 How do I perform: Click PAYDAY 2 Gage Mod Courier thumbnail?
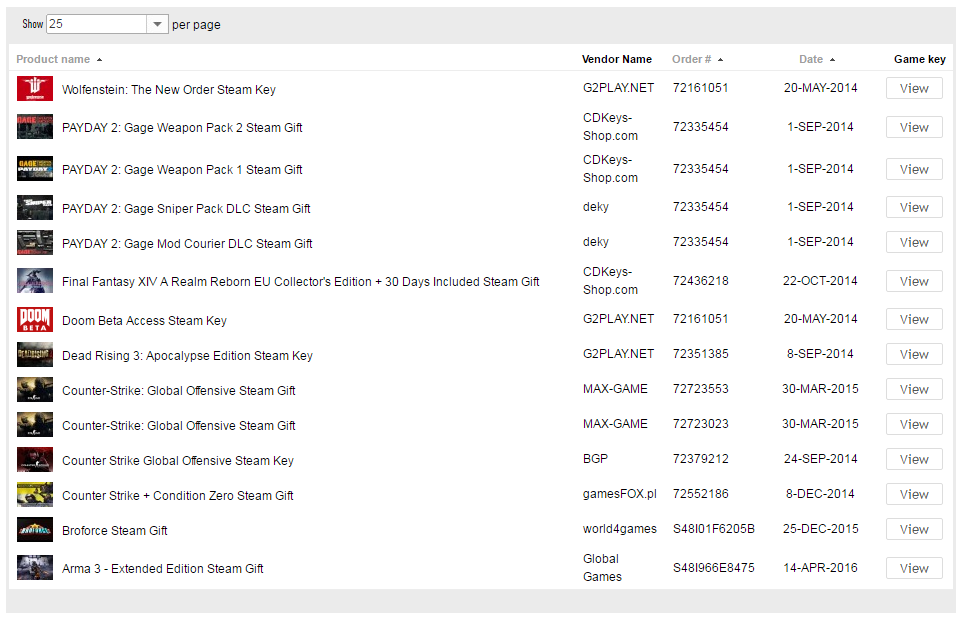tap(34, 243)
